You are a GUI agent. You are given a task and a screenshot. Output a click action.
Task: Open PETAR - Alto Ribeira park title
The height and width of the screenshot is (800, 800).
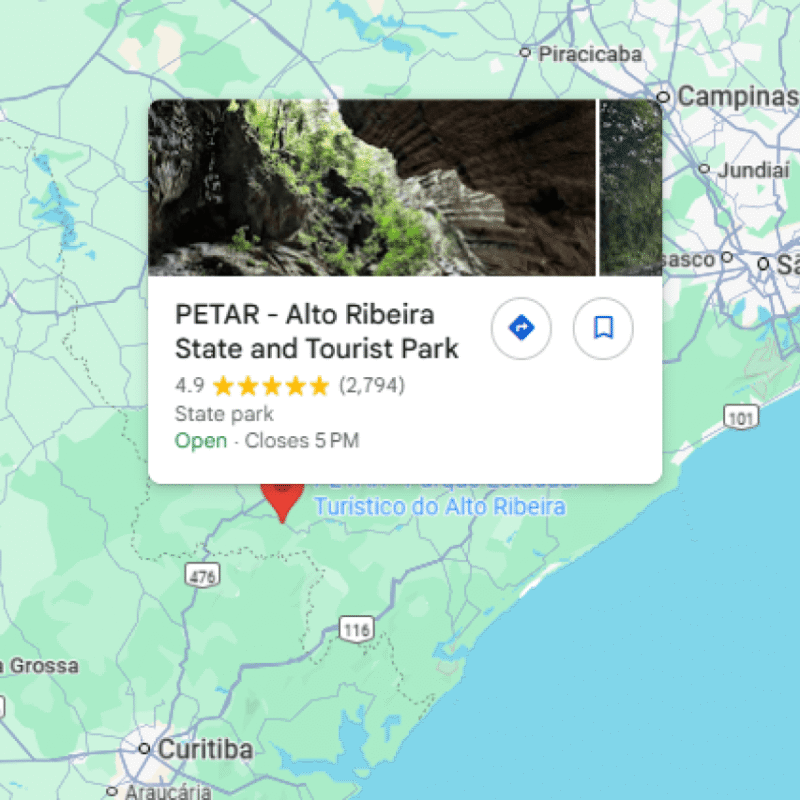tap(316, 331)
